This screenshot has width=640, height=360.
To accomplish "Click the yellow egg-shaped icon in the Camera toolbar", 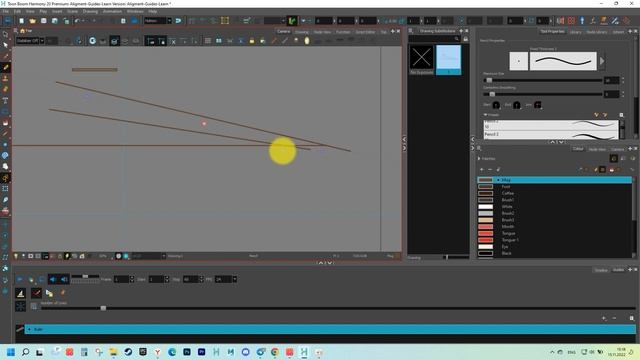I will [x=307, y=40].
